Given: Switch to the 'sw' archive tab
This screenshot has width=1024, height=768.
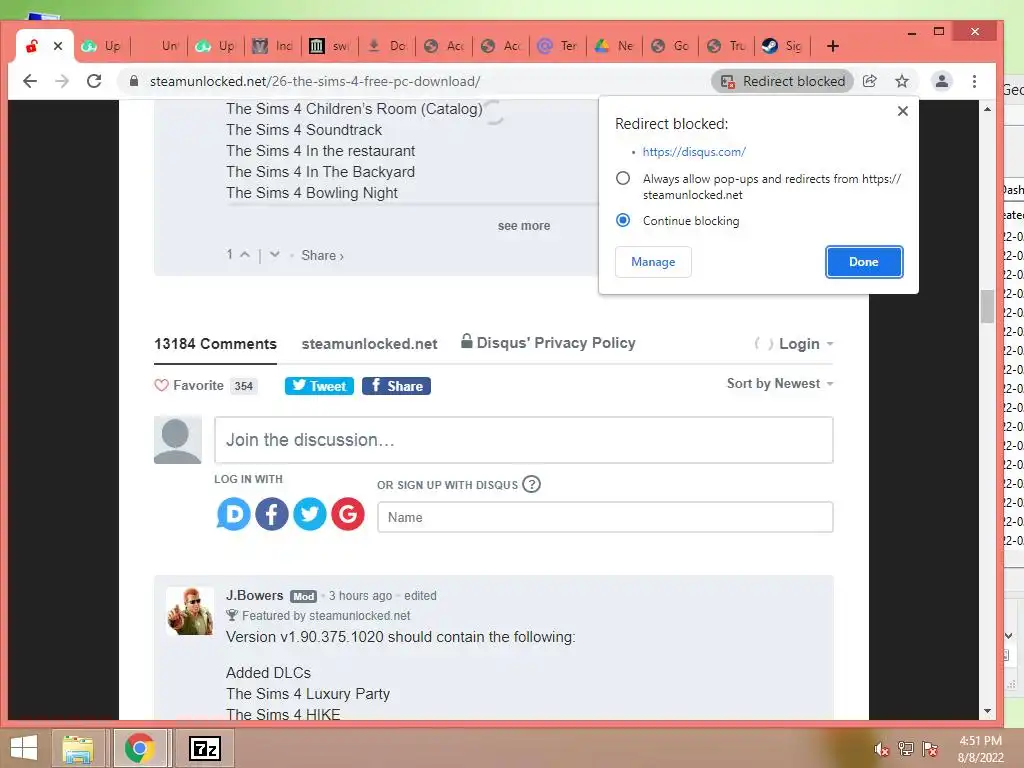Looking at the screenshot, I should (330, 46).
